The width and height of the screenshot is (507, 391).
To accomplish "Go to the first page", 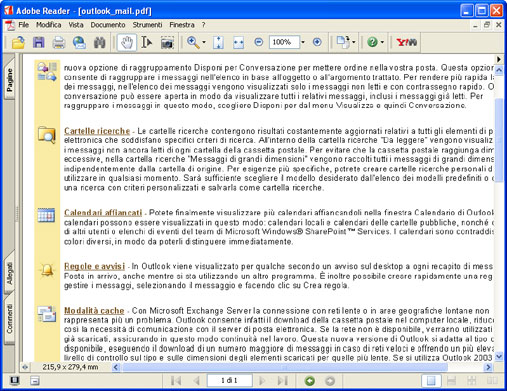I will (176, 380).
